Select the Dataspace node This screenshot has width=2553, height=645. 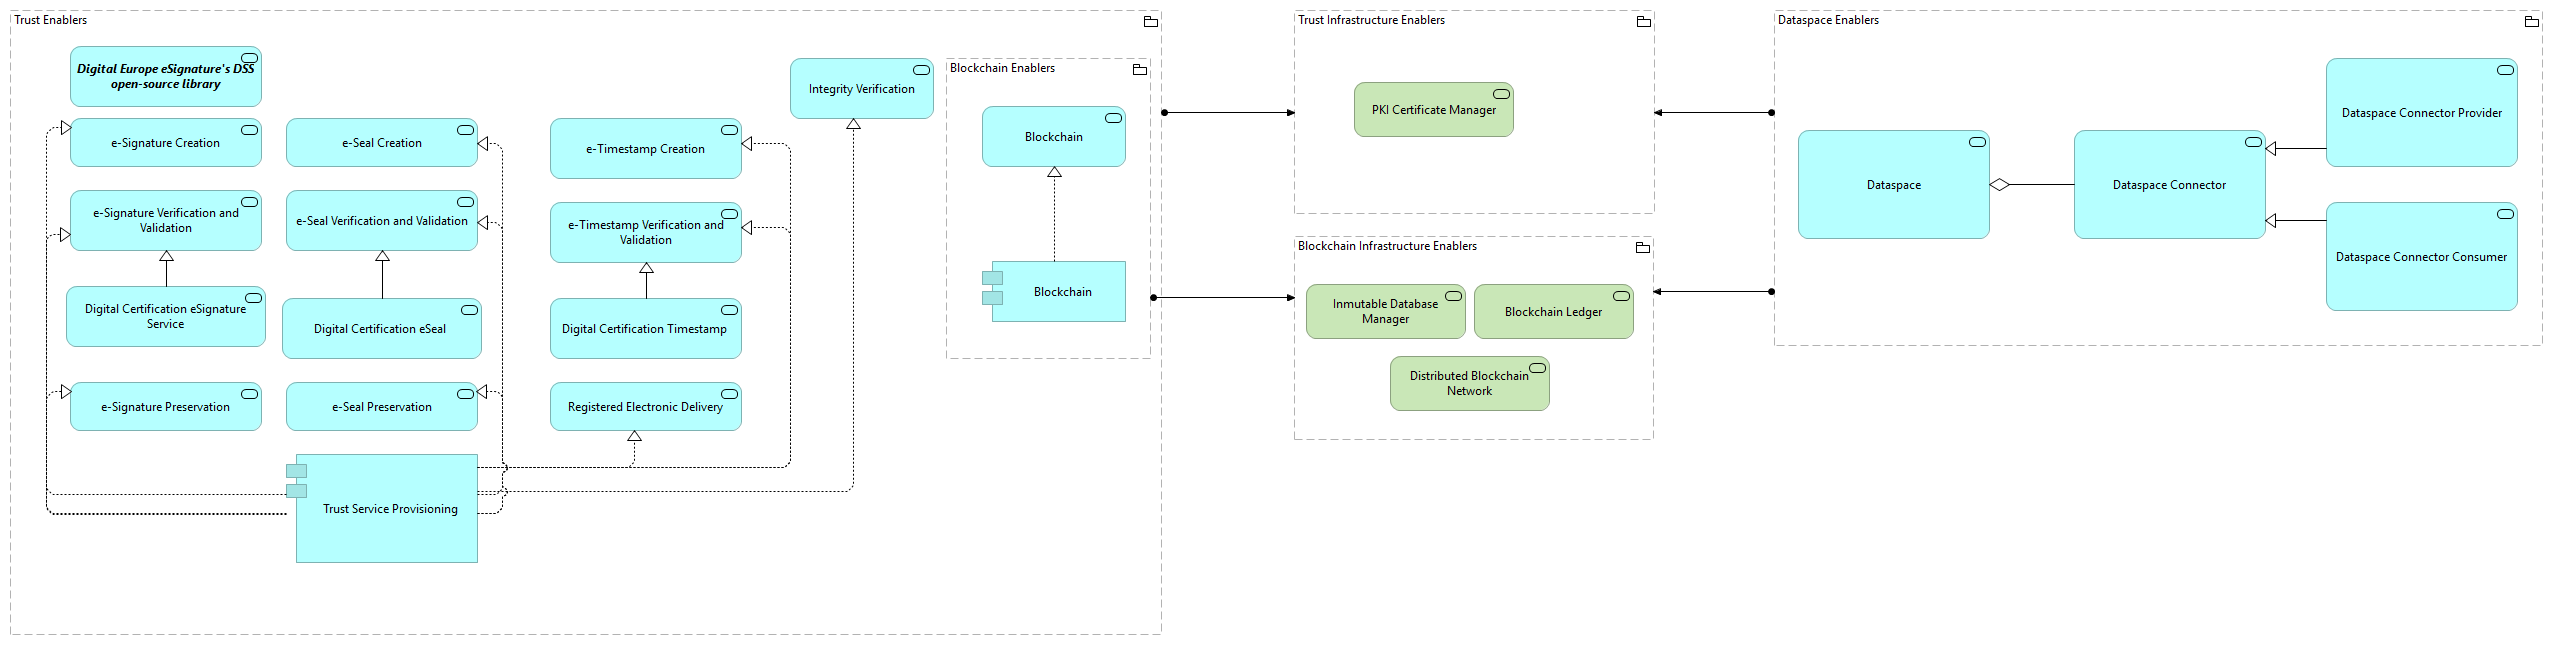(1894, 185)
